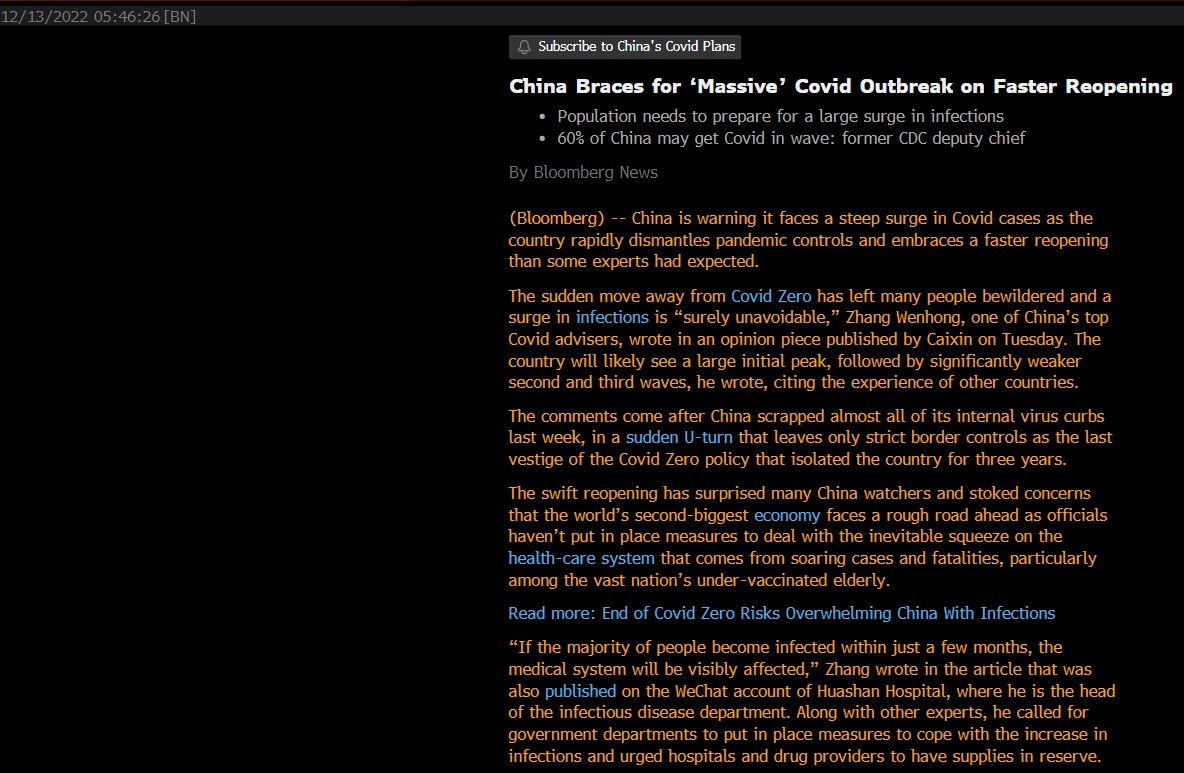Open Read more: End of Covid Zero link
Viewport: 1184px width, 773px height.
782,613
